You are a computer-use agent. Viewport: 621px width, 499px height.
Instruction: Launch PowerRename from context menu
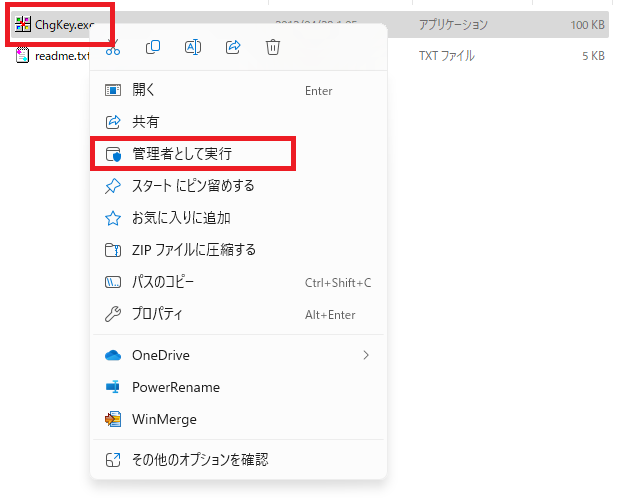pos(175,387)
